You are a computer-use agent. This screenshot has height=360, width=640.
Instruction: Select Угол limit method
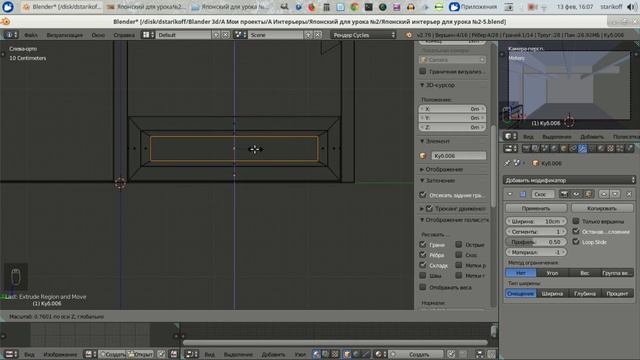click(x=552, y=273)
